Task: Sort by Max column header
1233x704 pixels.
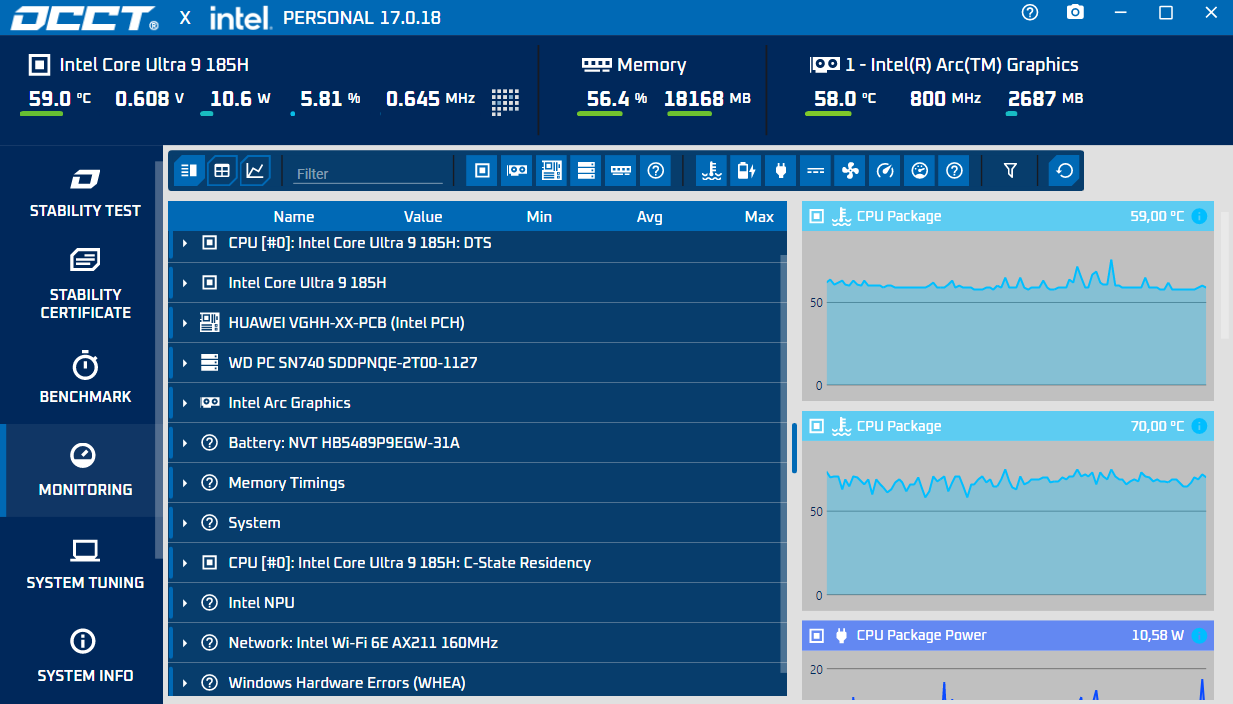Action: pyautogui.click(x=759, y=216)
